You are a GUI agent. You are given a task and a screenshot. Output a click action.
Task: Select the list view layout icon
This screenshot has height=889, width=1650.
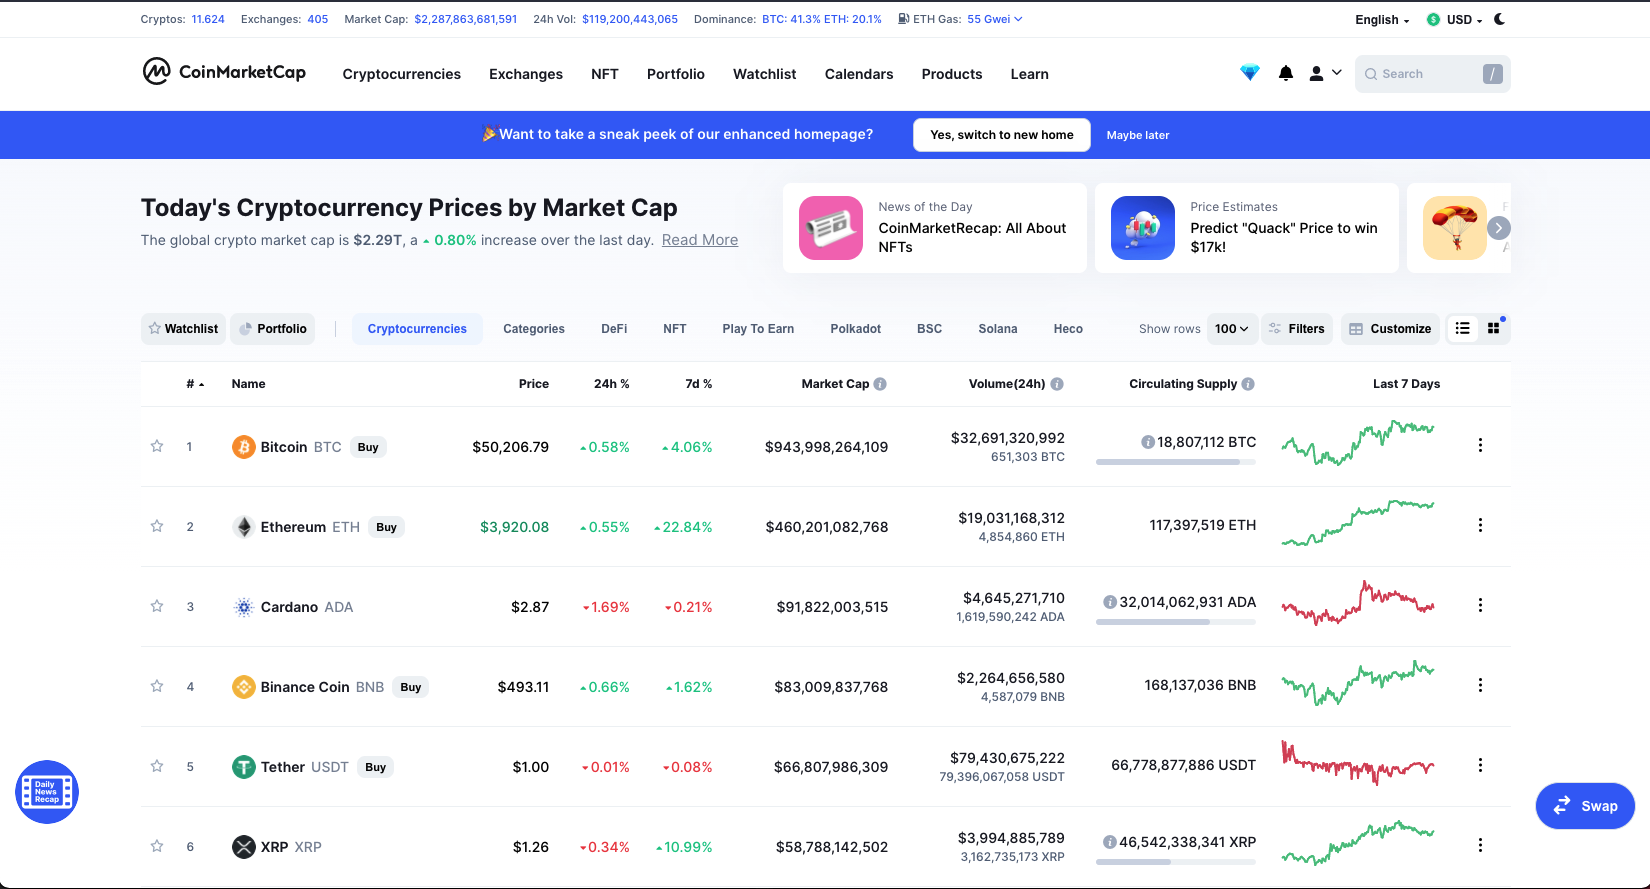[x=1462, y=328]
